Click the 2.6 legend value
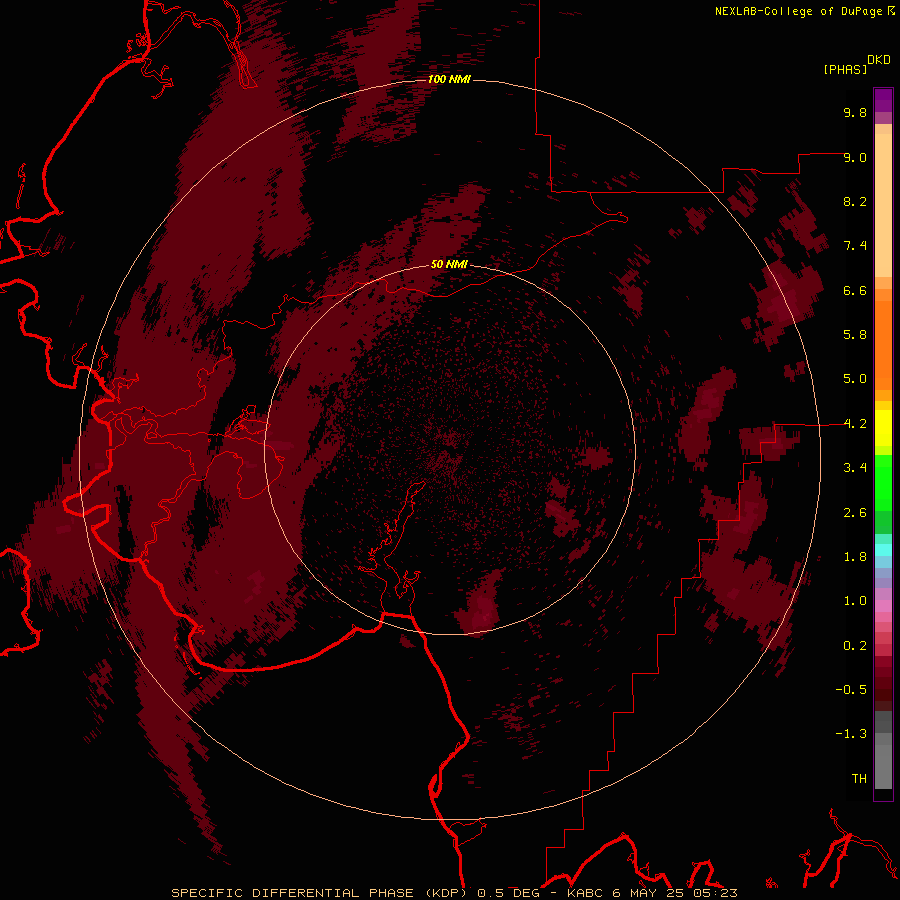Image resolution: width=900 pixels, height=900 pixels. (x=855, y=513)
